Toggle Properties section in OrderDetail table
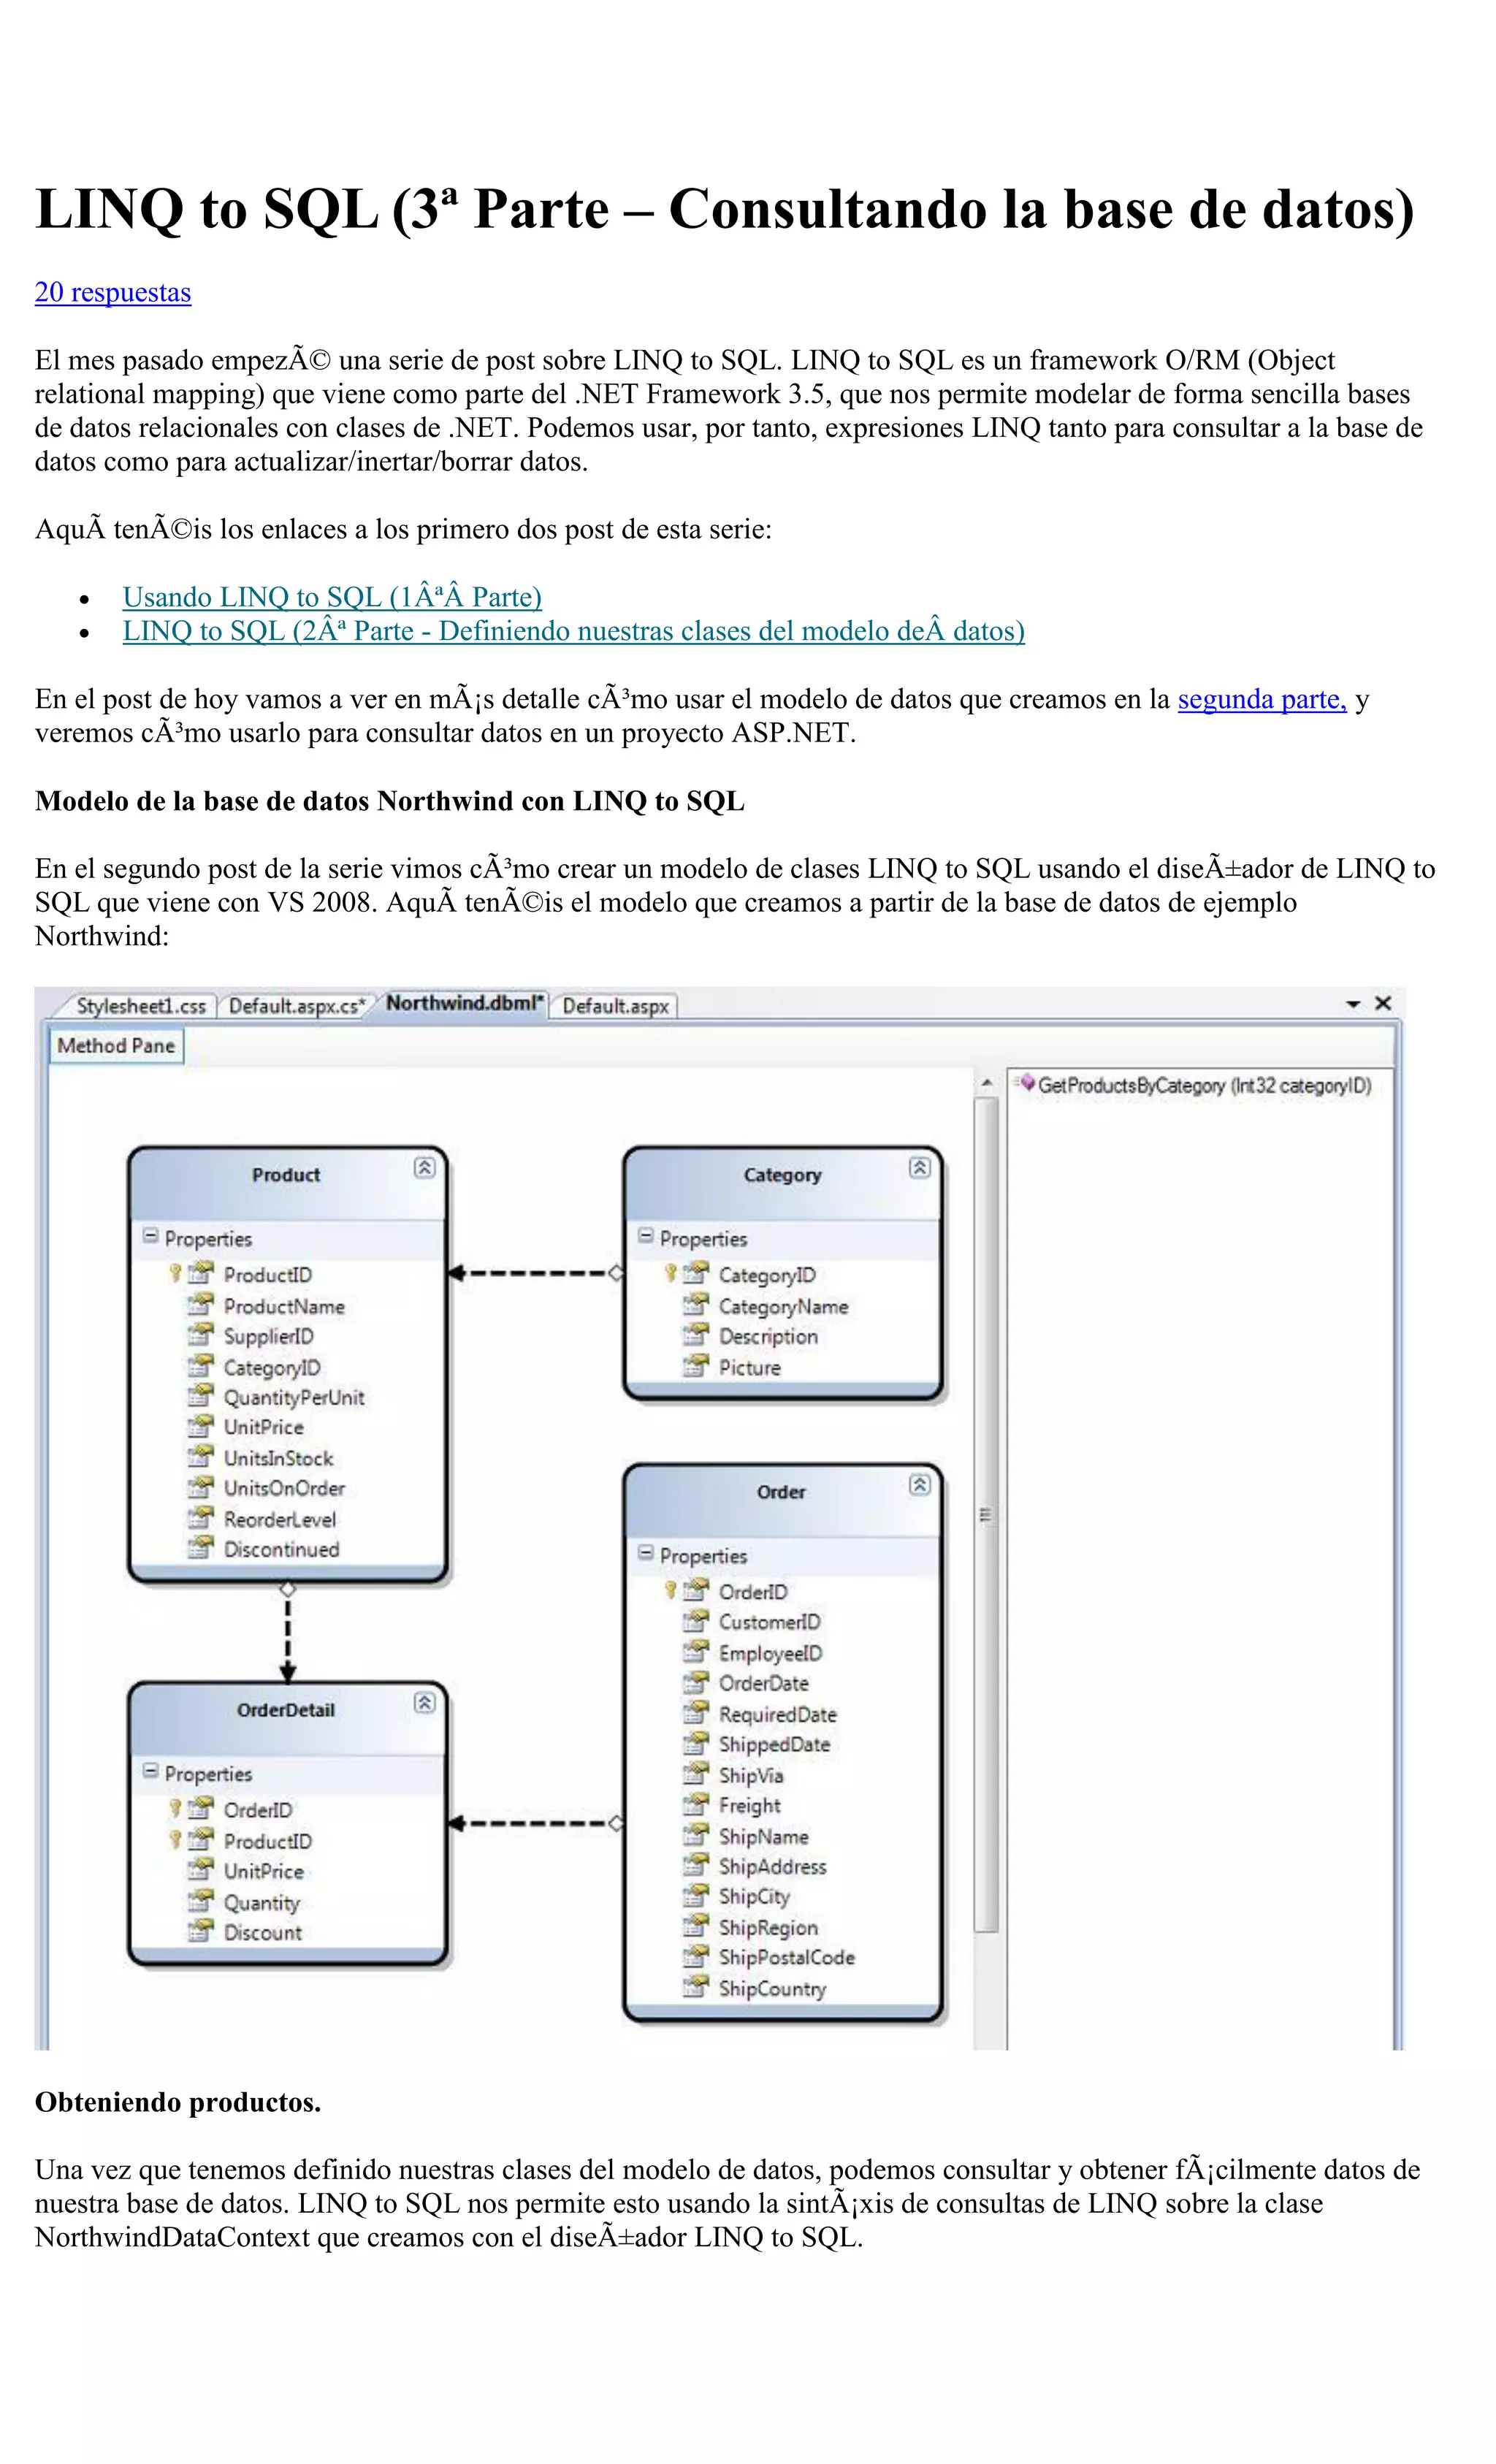The image size is (1496, 2464). [x=151, y=1771]
